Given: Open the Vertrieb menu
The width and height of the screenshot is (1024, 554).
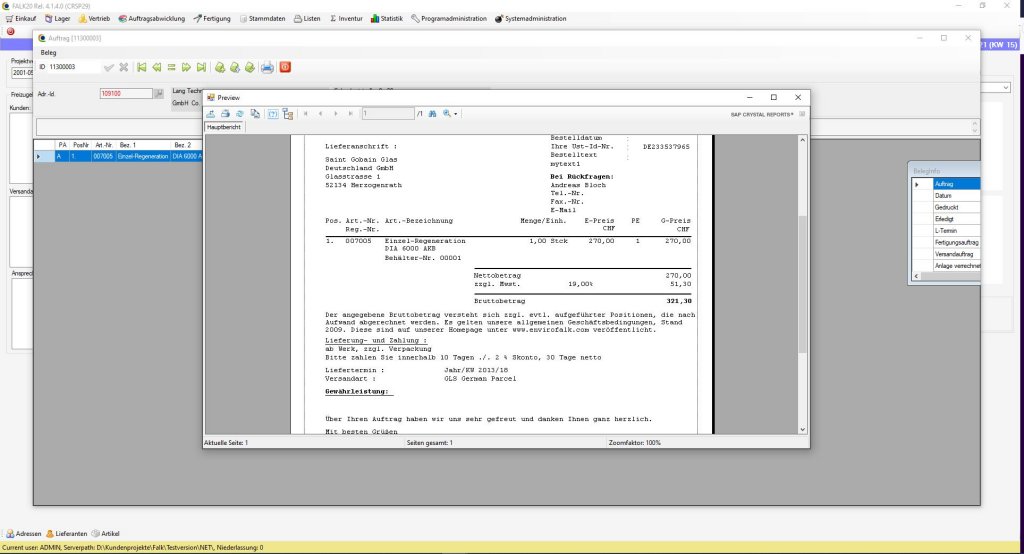Looking at the screenshot, I should point(93,18).
